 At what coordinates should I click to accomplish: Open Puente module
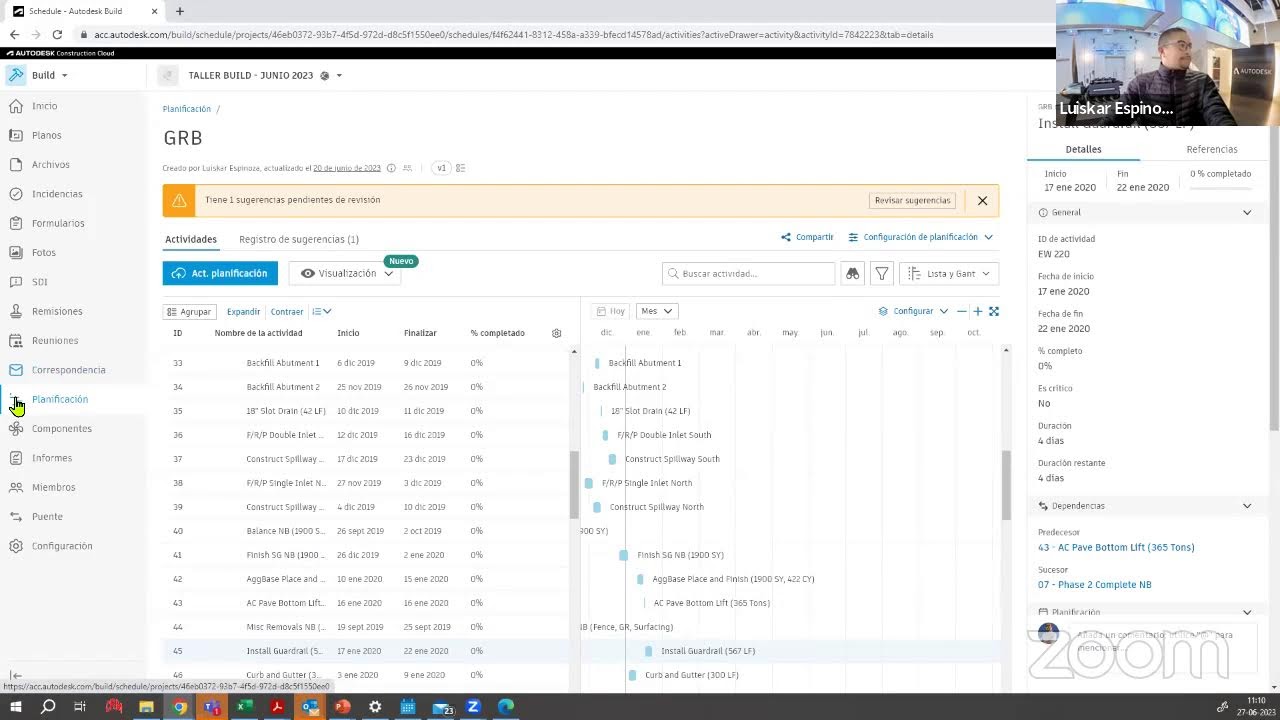47,516
